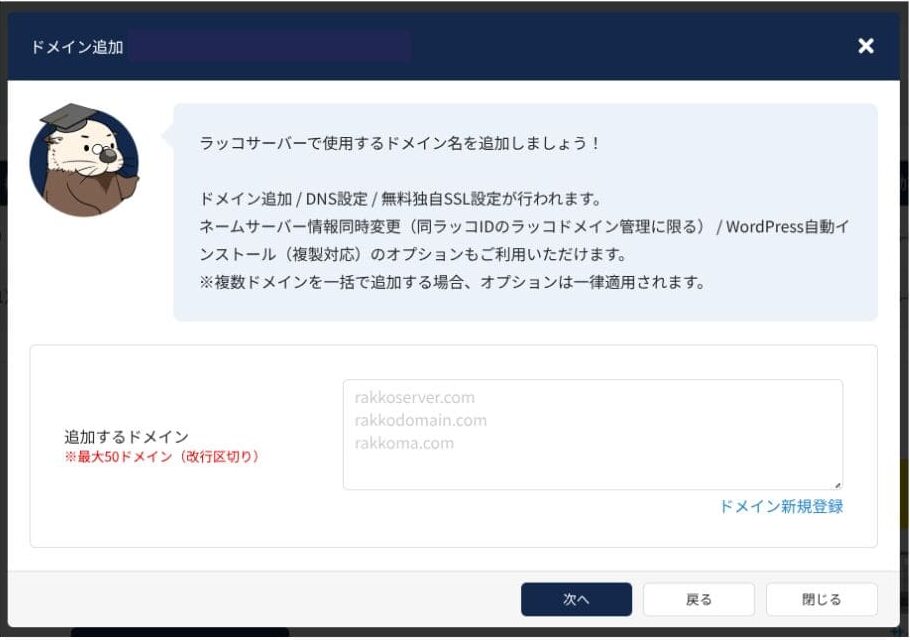Click the 追加するドメイン field label
Image resolution: width=910 pixels, height=640 pixels.
tap(127, 437)
